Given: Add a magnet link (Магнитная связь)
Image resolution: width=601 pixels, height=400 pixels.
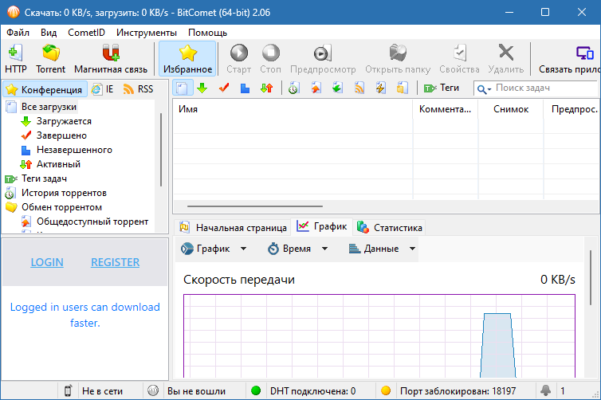Looking at the screenshot, I should coord(111,59).
